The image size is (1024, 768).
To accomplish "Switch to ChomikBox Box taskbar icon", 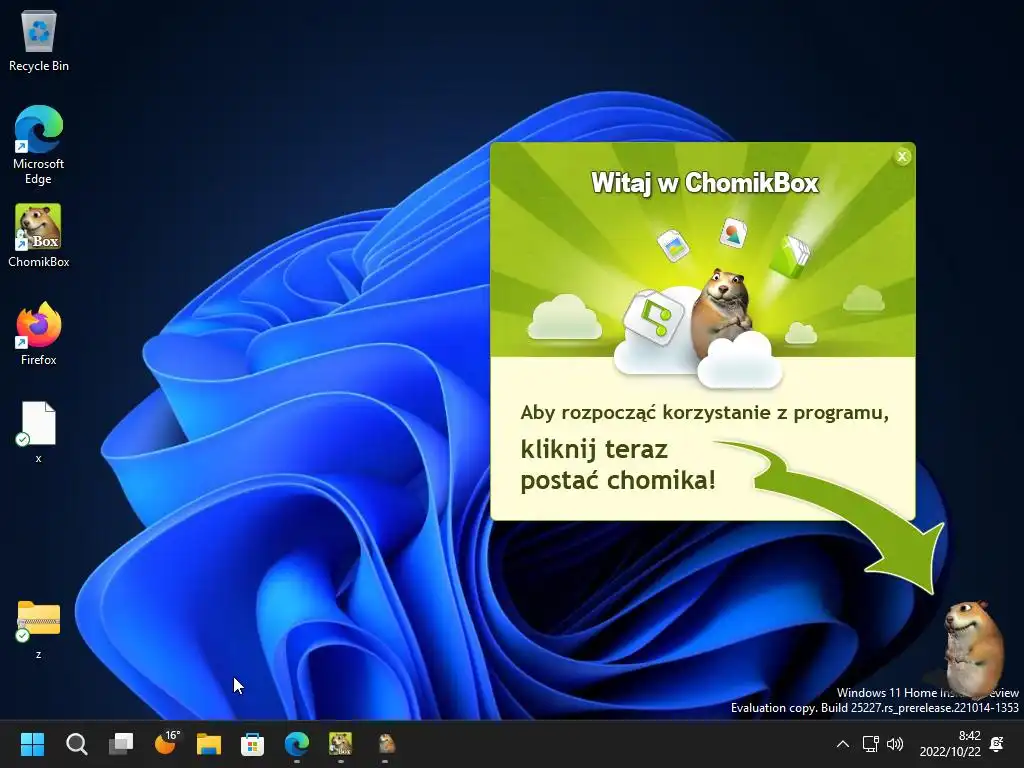I will (x=340, y=744).
